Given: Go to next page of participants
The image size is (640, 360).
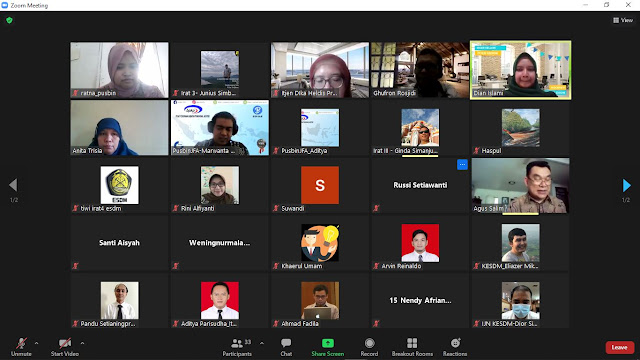Looking at the screenshot, I should click(627, 185).
